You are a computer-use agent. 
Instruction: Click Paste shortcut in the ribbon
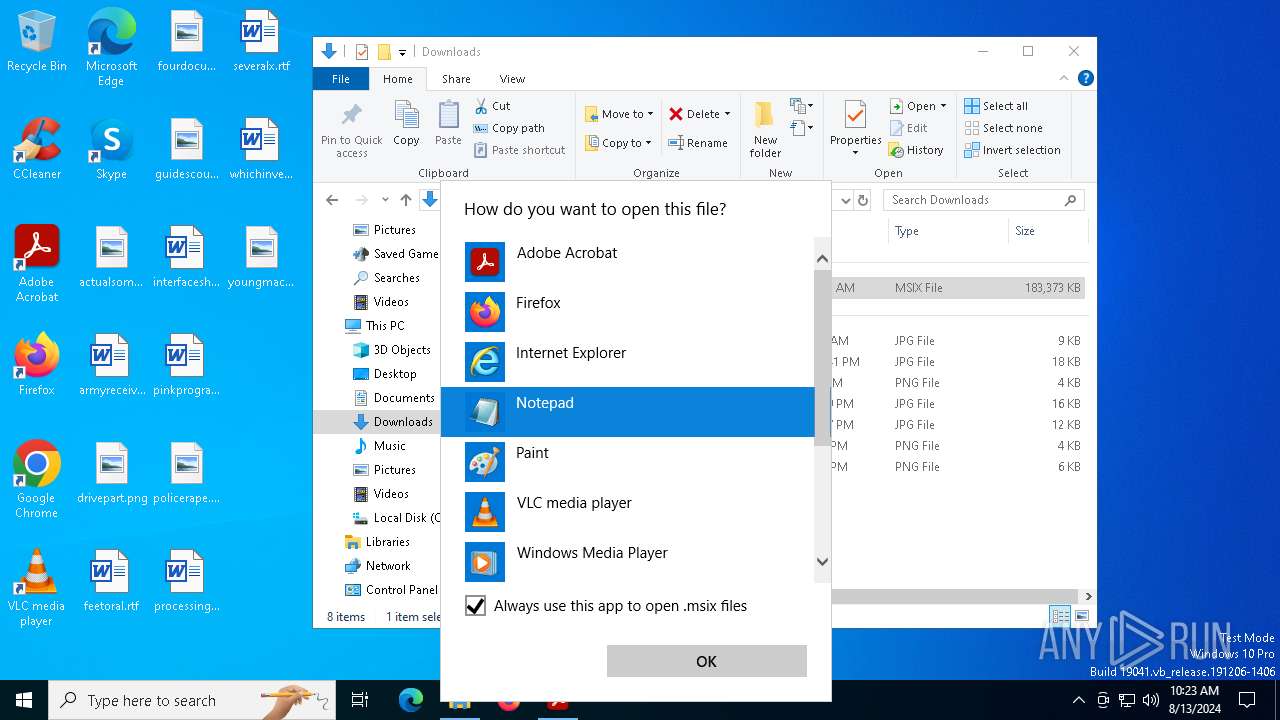pyautogui.click(x=519, y=150)
